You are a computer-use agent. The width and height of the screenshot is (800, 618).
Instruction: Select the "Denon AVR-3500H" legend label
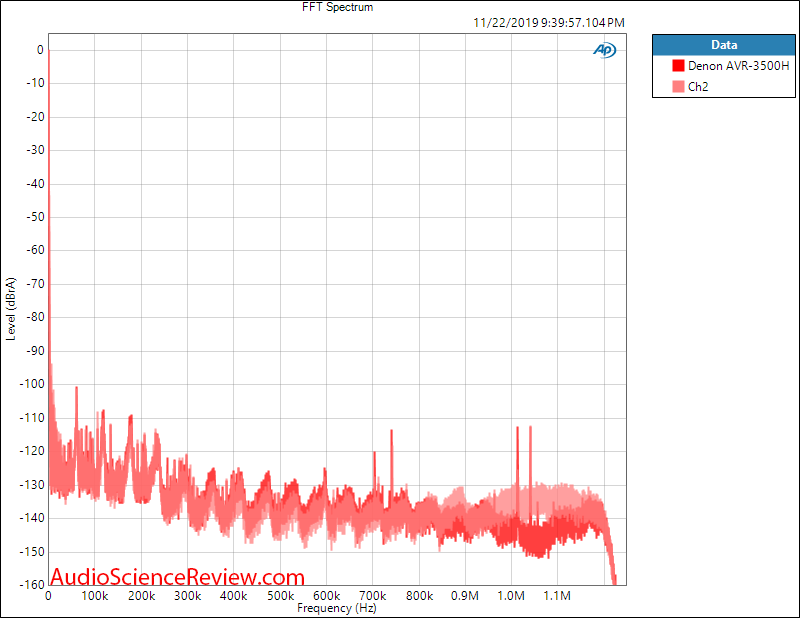pyautogui.click(x=738, y=66)
